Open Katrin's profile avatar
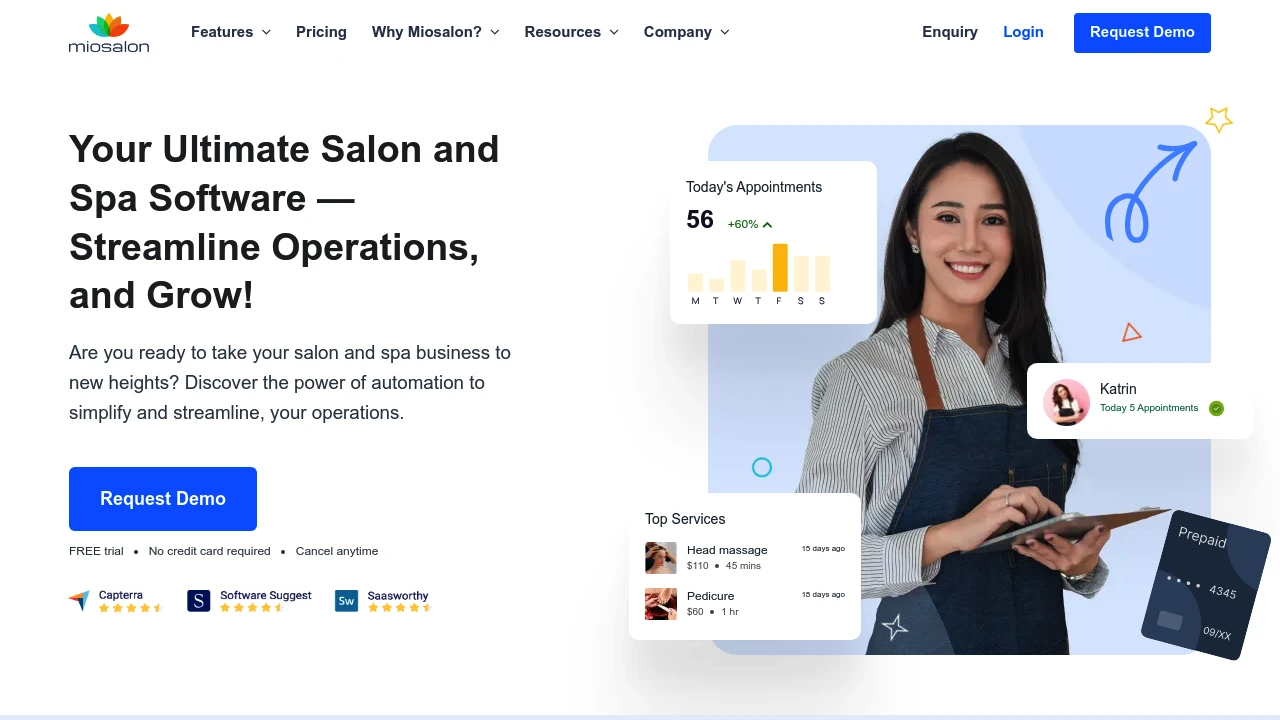Image resolution: width=1280 pixels, height=720 pixels. pos(1066,400)
